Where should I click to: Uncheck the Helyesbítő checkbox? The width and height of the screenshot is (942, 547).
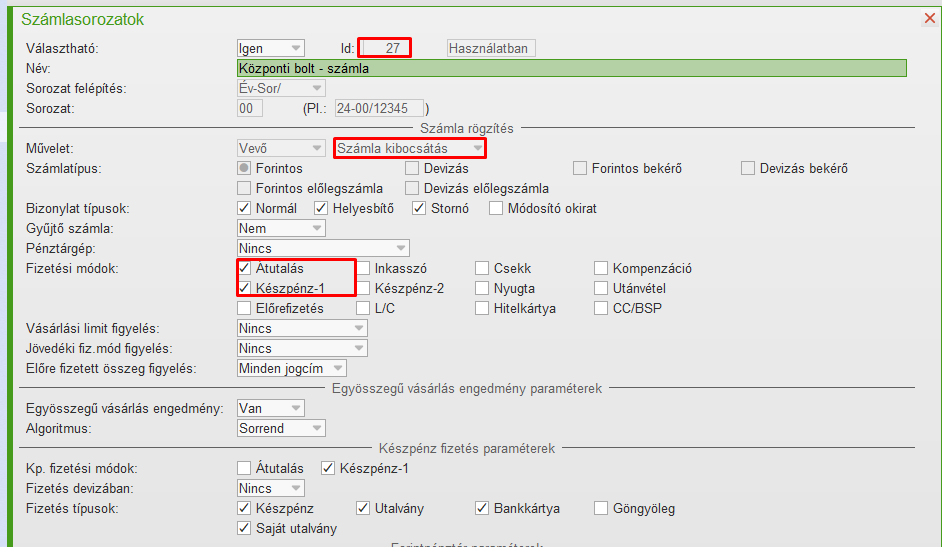(x=321, y=208)
